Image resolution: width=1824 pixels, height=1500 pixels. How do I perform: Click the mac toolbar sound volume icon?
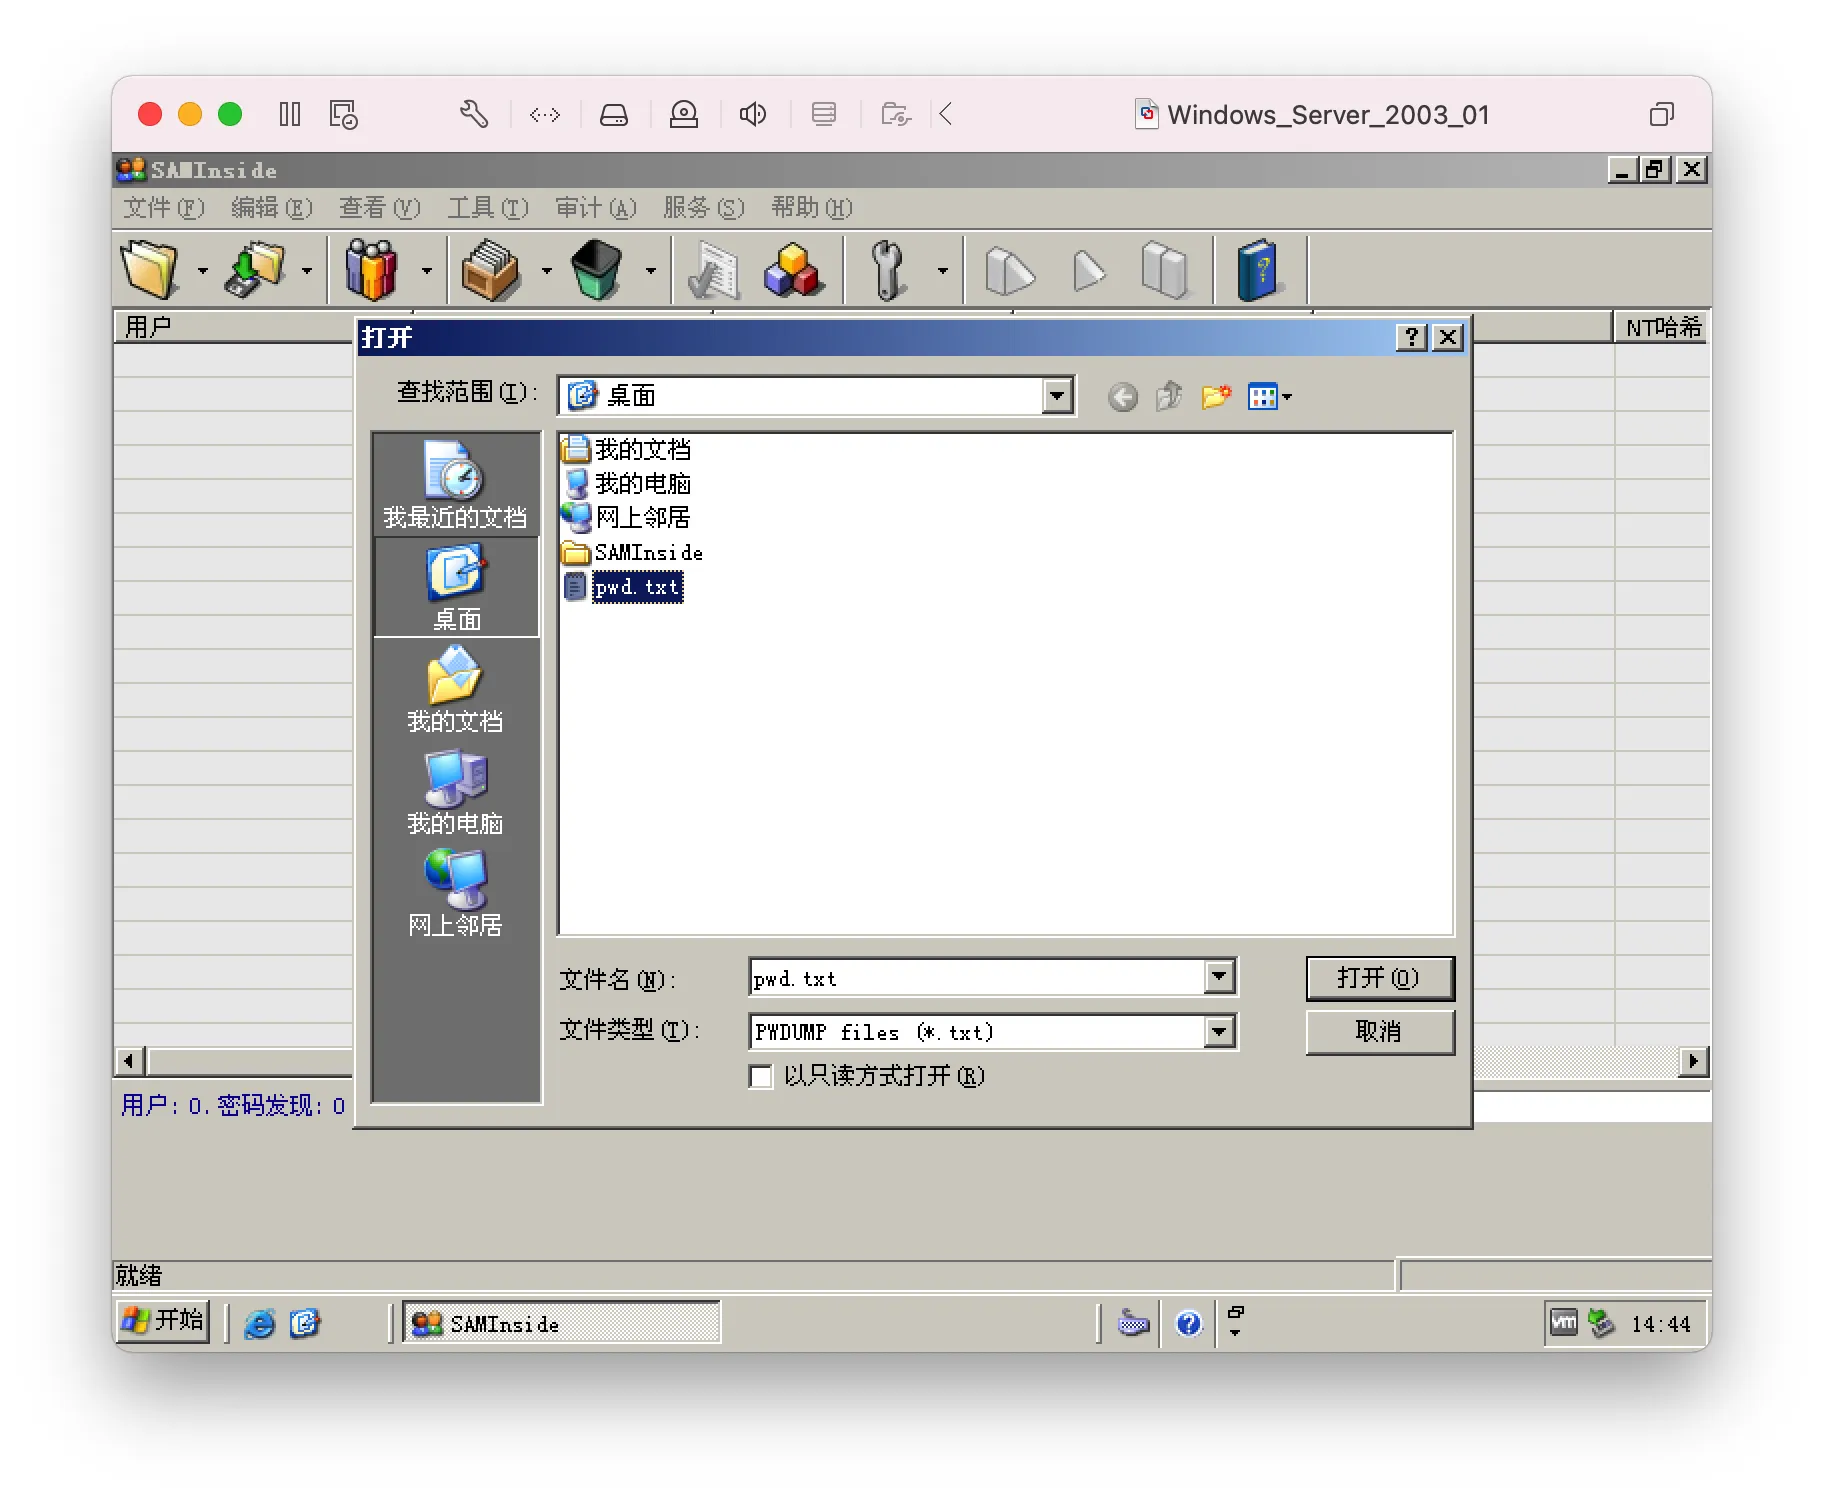[x=753, y=115]
